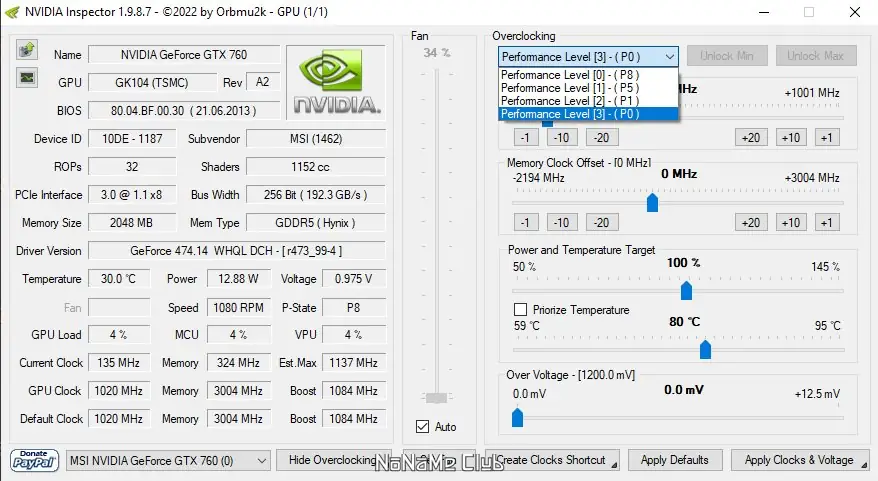878x481 pixels.
Task: Click the Shaders value 1152 cc
Action: pyautogui.click(x=316, y=167)
